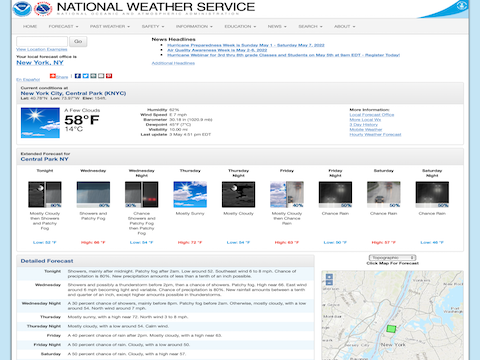Click the Share plus icon

[x=53, y=76]
